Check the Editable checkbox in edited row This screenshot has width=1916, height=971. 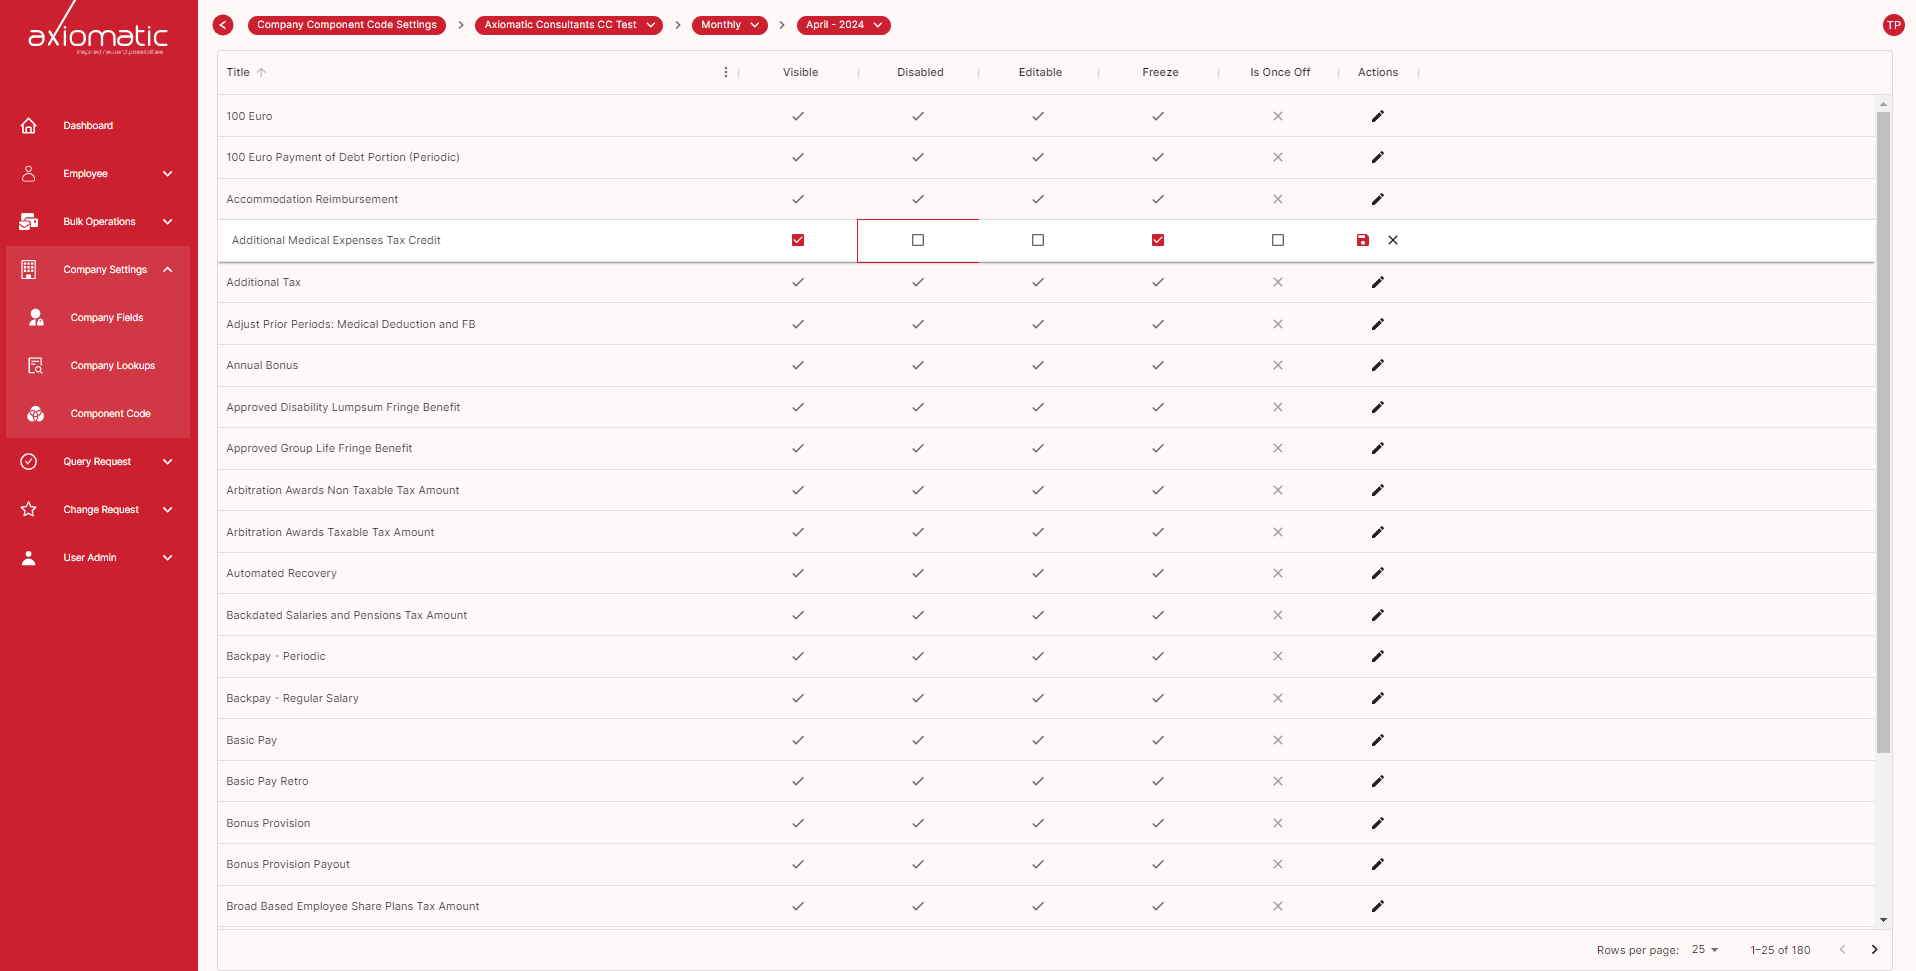pos(1038,240)
